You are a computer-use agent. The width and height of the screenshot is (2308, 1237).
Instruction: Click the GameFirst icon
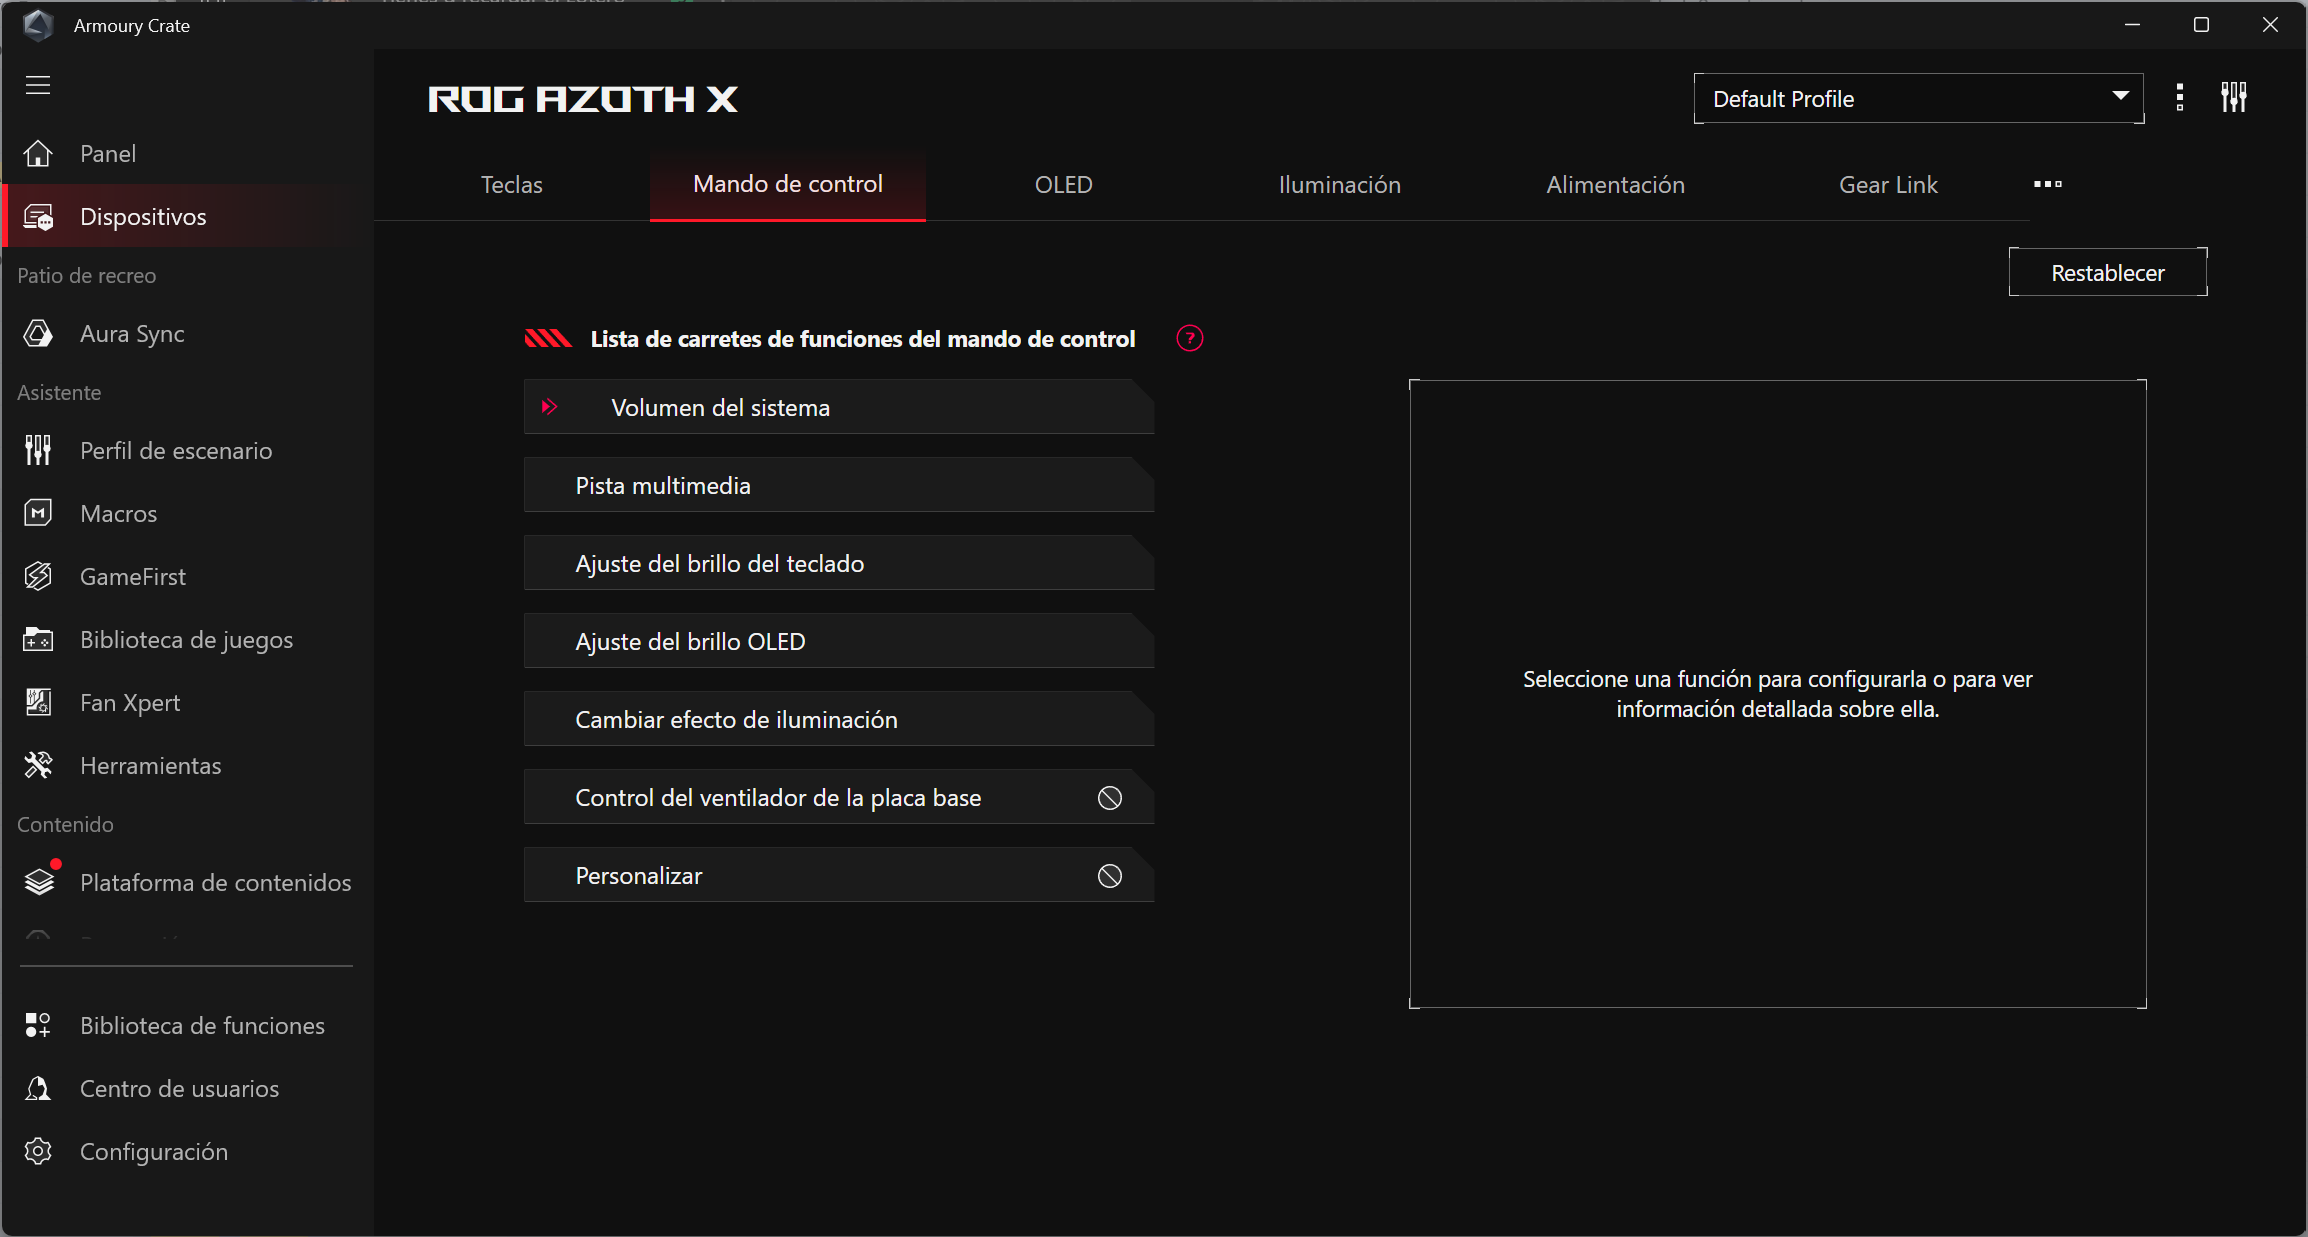click(38, 576)
